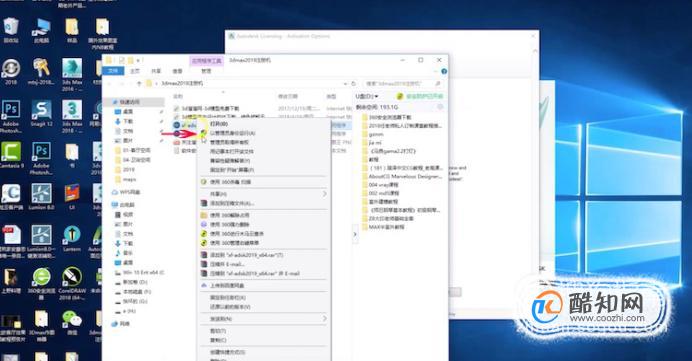The height and width of the screenshot is (361, 692).
Task: Expand the Send to submenu arrow
Action: (x=324, y=319)
